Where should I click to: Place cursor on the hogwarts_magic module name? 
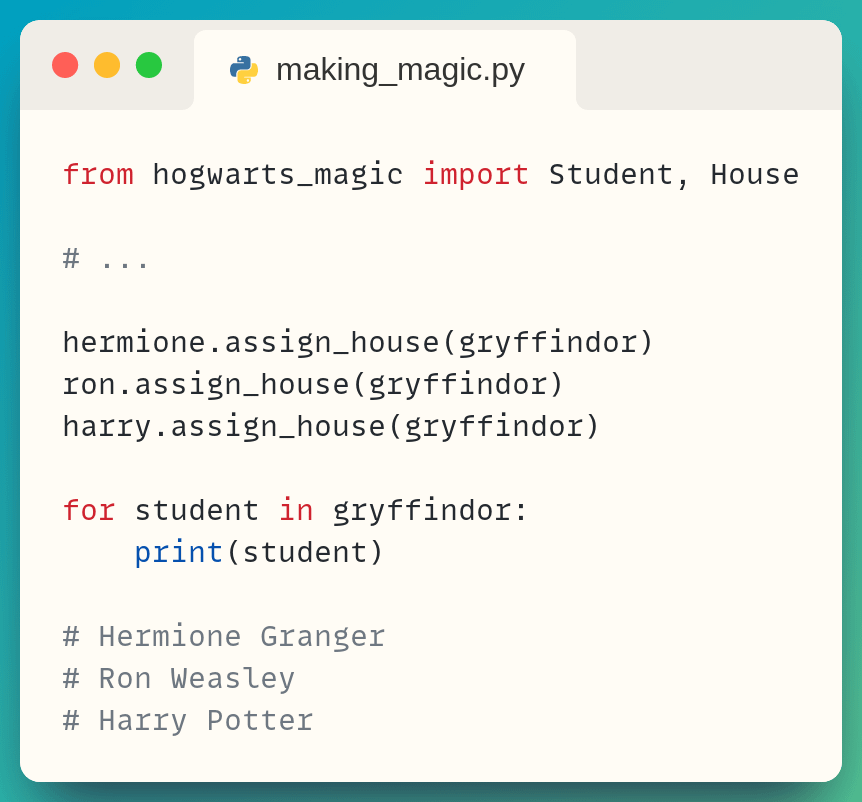click(x=277, y=175)
